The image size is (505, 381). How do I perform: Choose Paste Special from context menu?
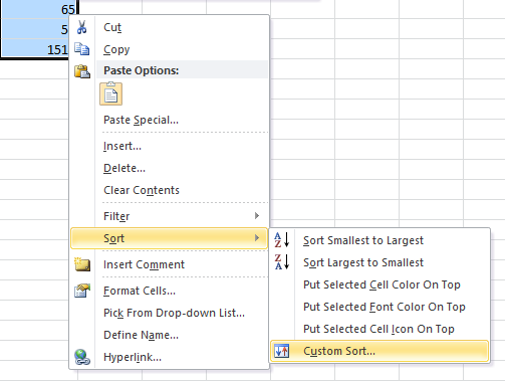tap(141, 120)
